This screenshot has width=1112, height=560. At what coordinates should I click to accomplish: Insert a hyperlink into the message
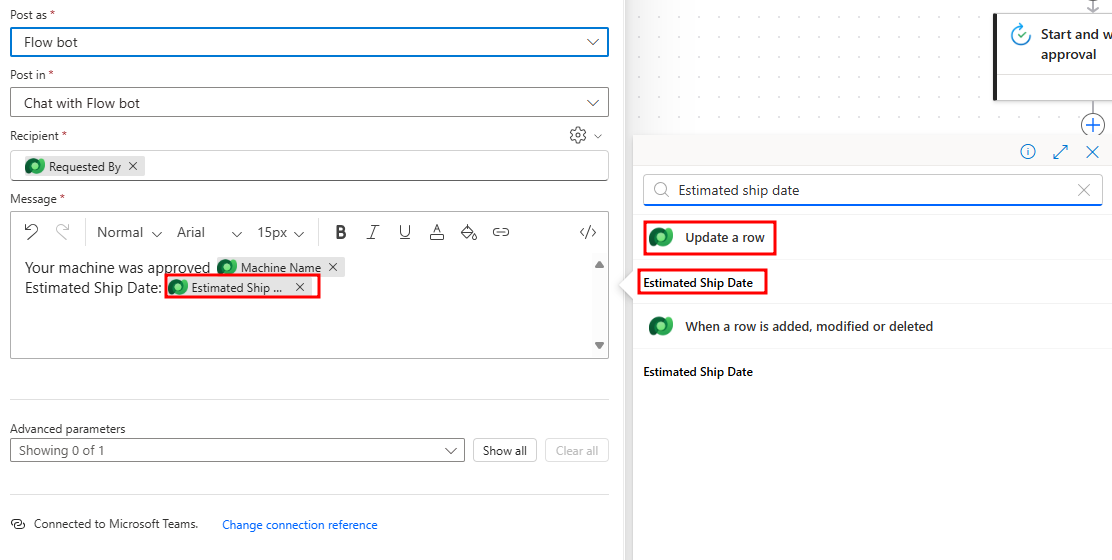pyautogui.click(x=501, y=232)
